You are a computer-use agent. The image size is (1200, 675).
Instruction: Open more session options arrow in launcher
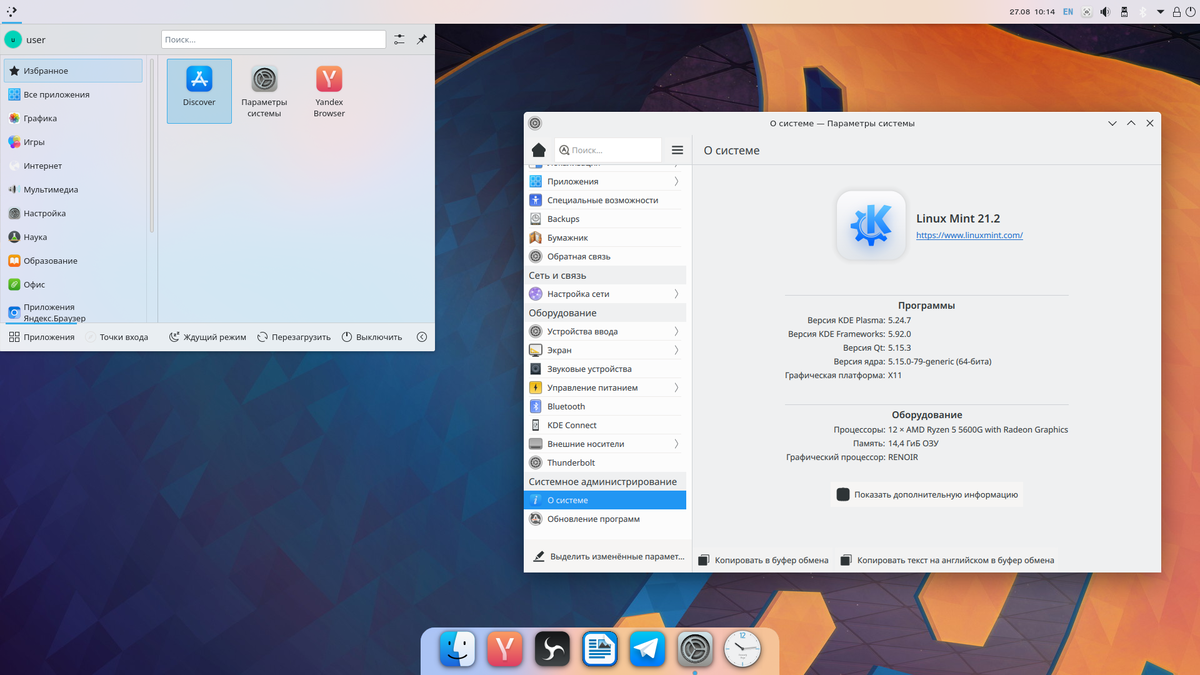[421, 337]
